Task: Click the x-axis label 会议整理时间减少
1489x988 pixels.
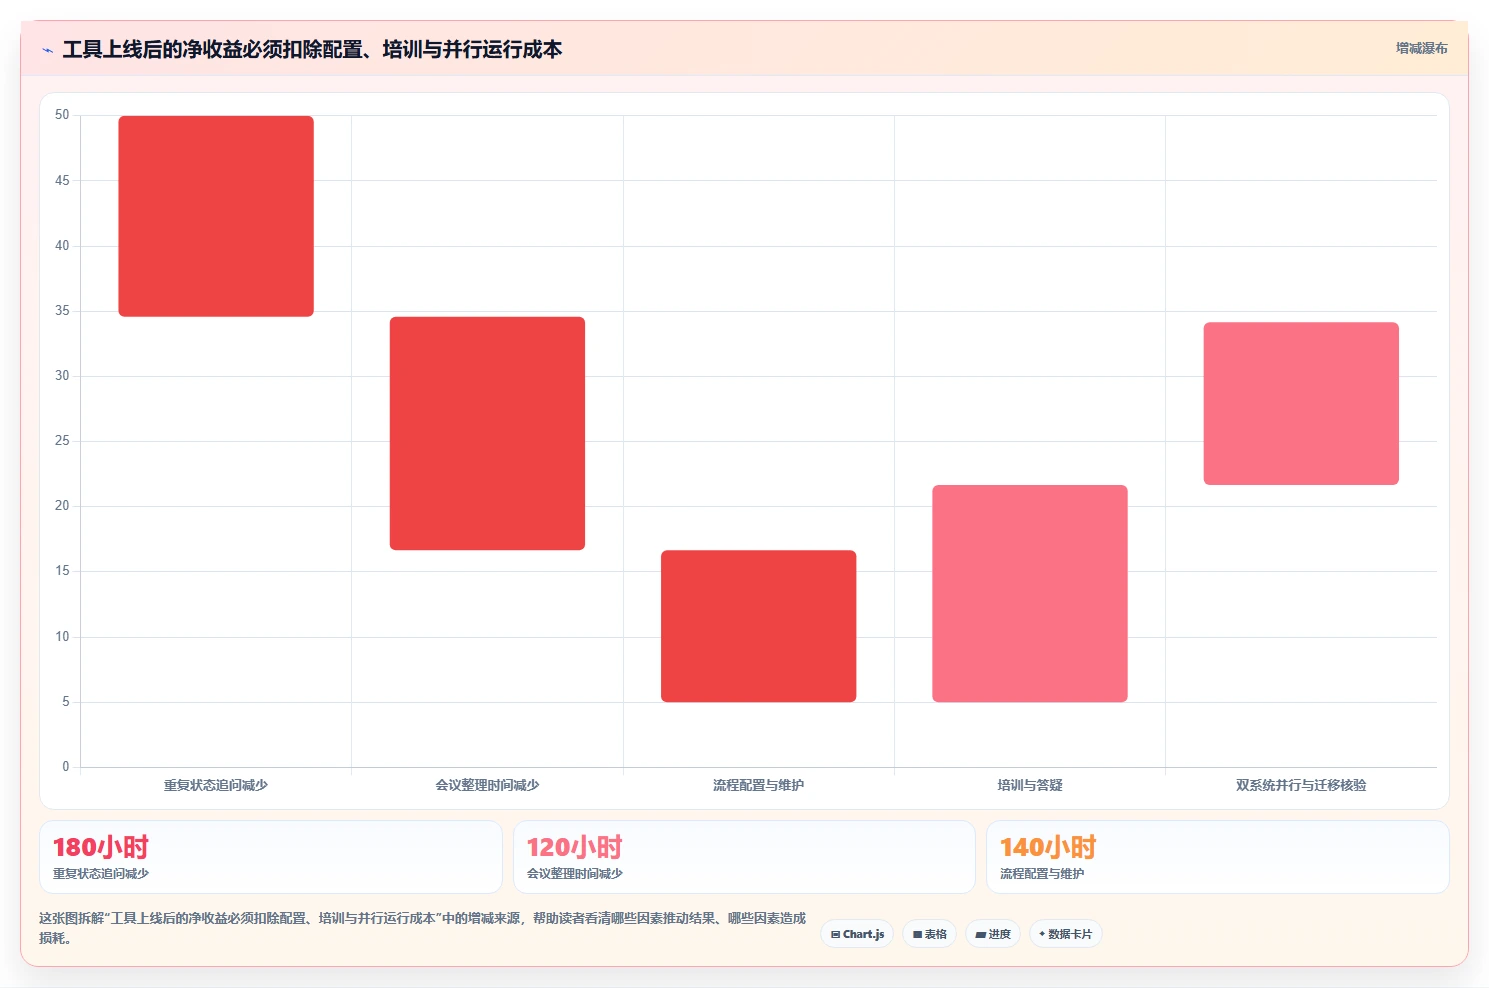Action: (x=487, y=785)
